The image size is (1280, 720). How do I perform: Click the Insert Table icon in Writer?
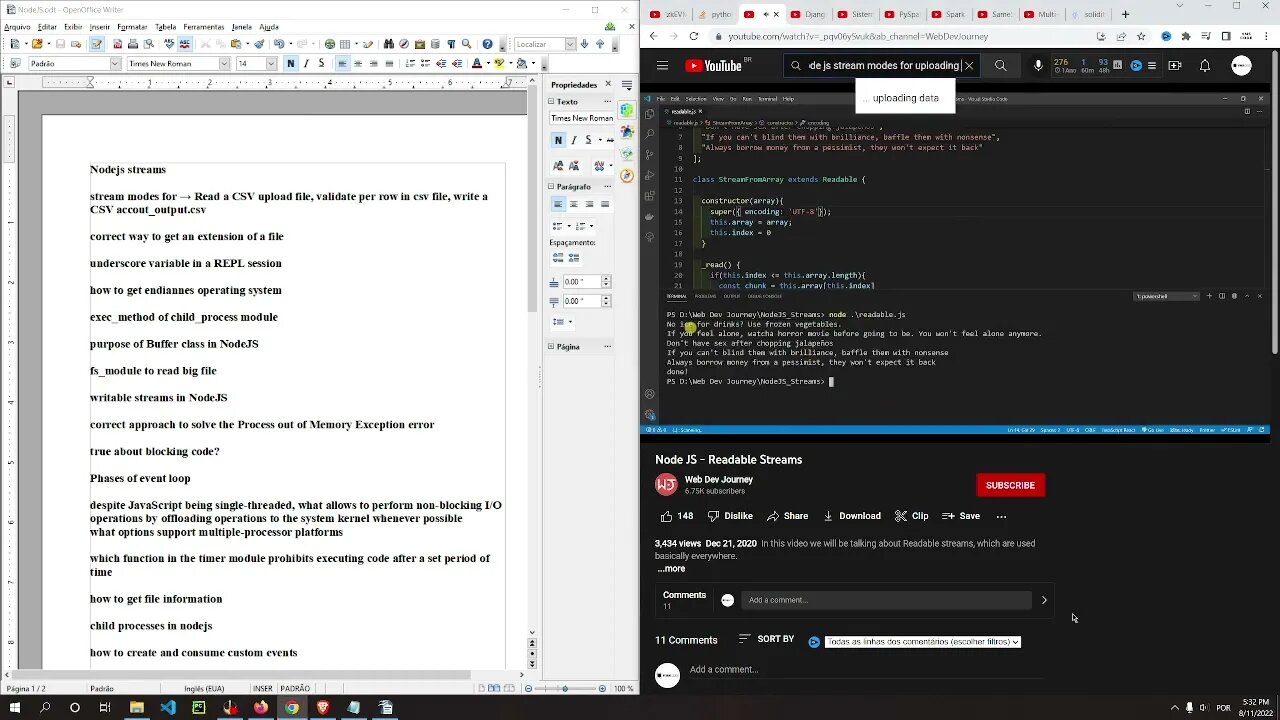tap(345, 44)
